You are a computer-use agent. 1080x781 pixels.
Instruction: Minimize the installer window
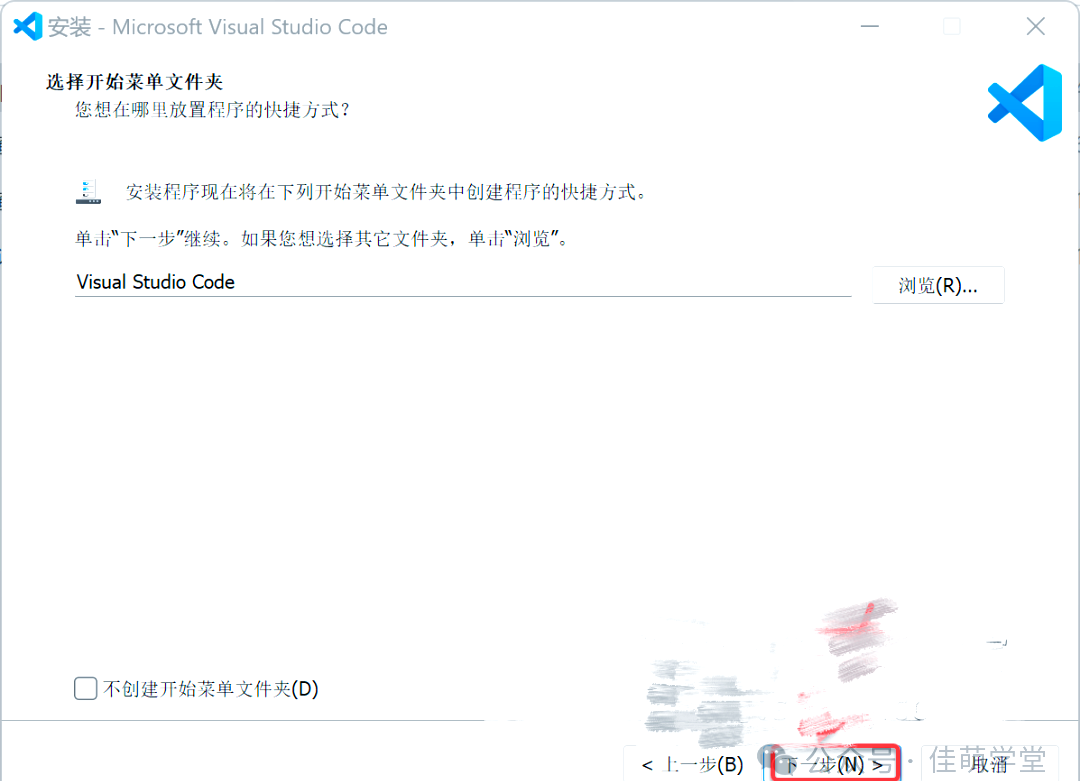pos(870,27)
